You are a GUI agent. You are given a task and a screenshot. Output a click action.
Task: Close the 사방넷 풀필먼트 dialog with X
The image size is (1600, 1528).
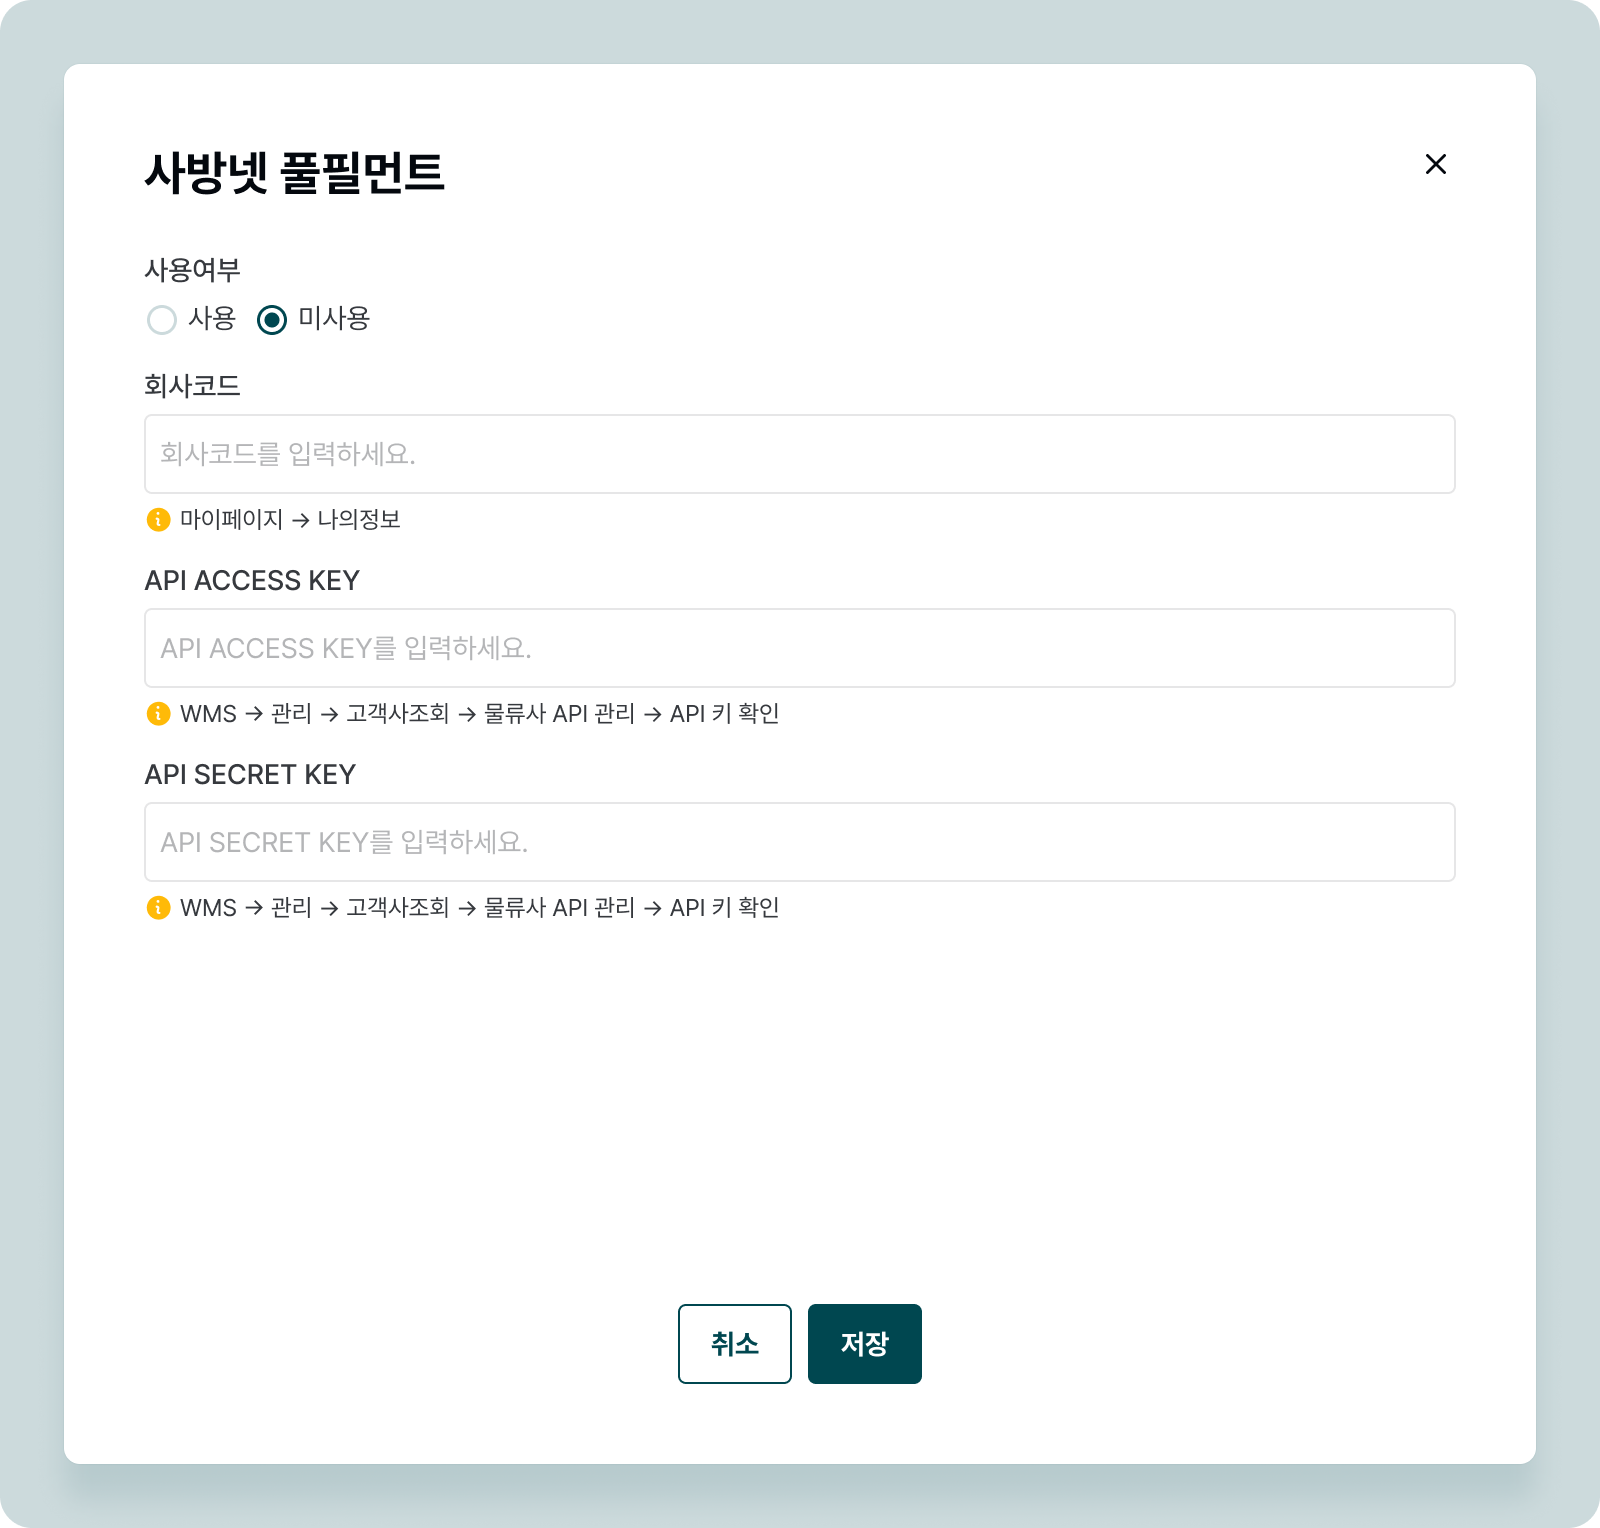coord(1435,164)
